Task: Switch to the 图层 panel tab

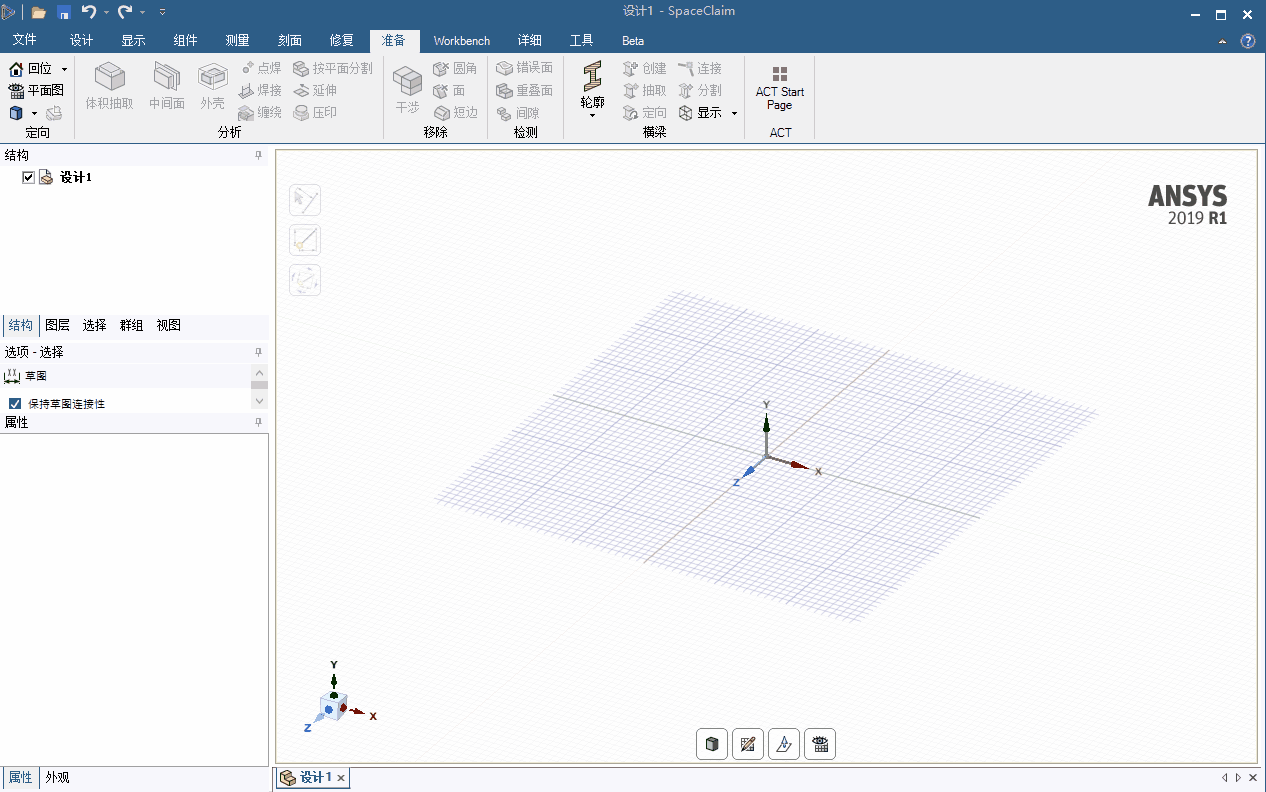Action: click(58, 325)
